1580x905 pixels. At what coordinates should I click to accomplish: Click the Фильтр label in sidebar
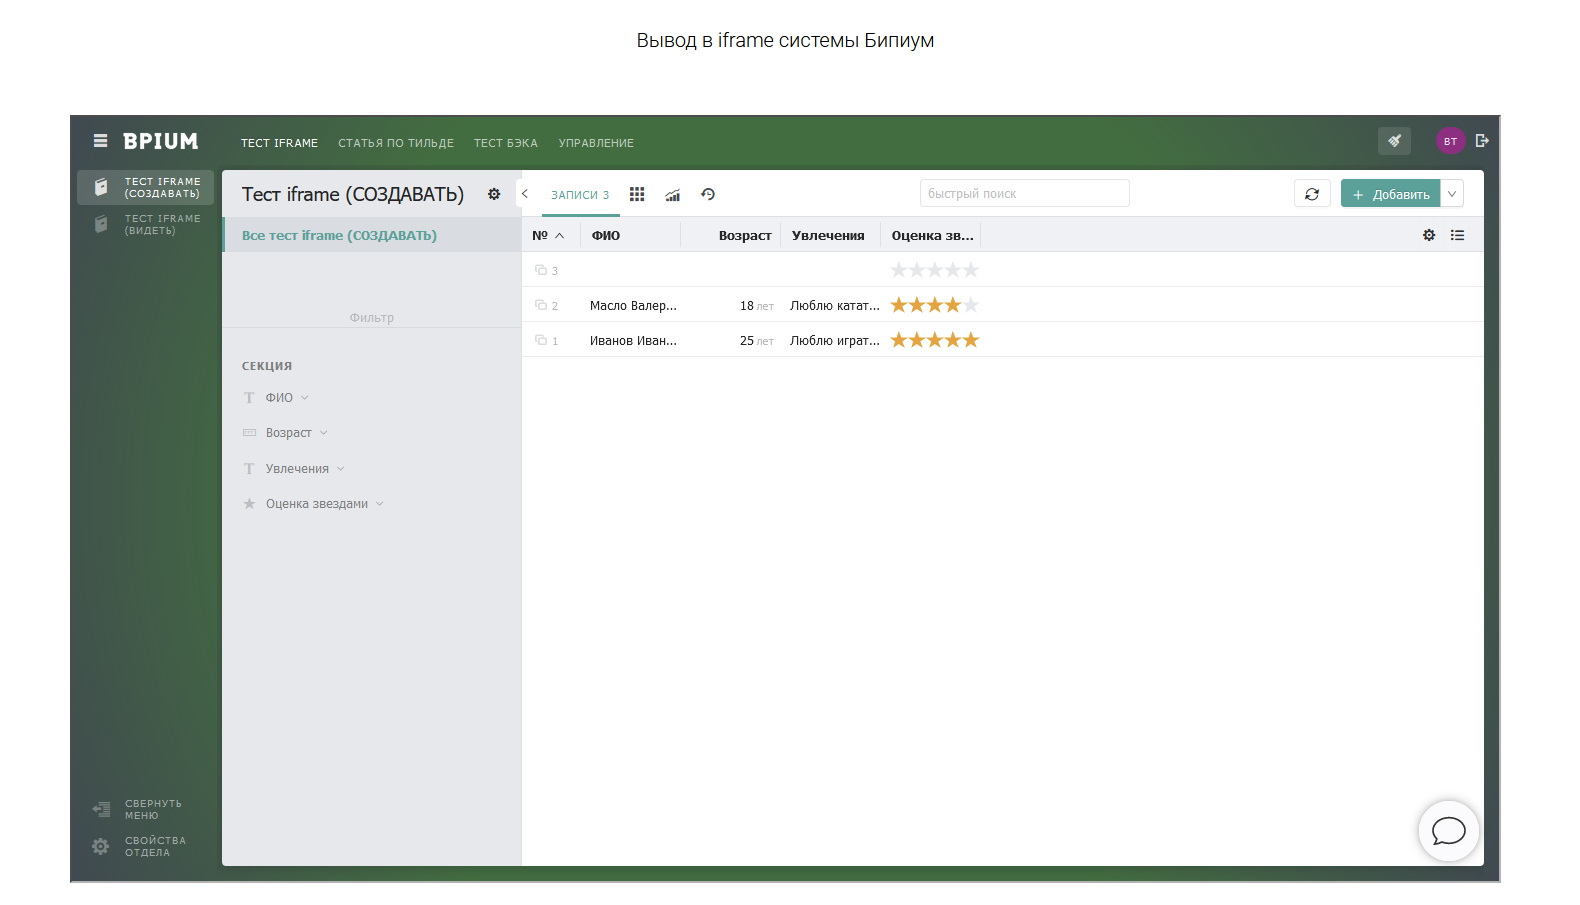pyautogui.click(x=372, y=318)
